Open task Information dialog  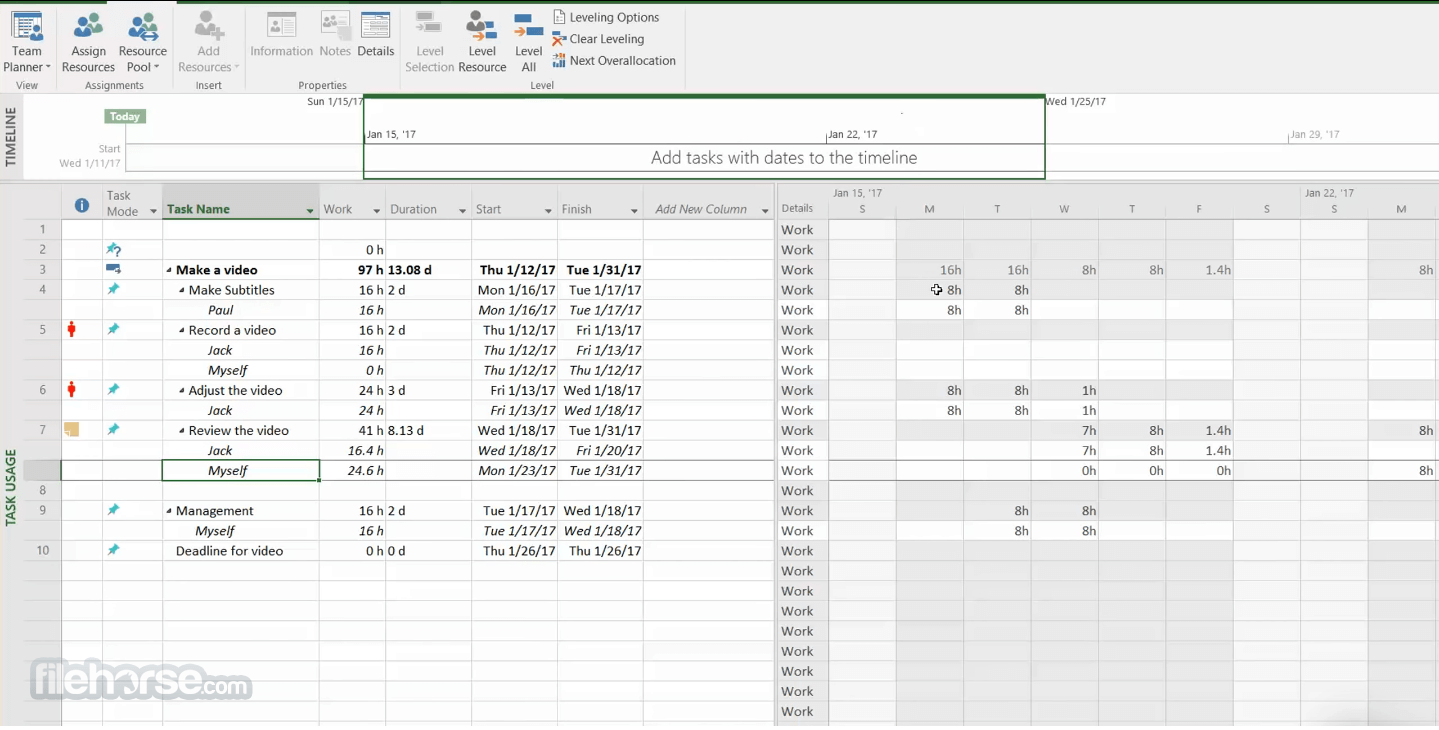[281, 35]
